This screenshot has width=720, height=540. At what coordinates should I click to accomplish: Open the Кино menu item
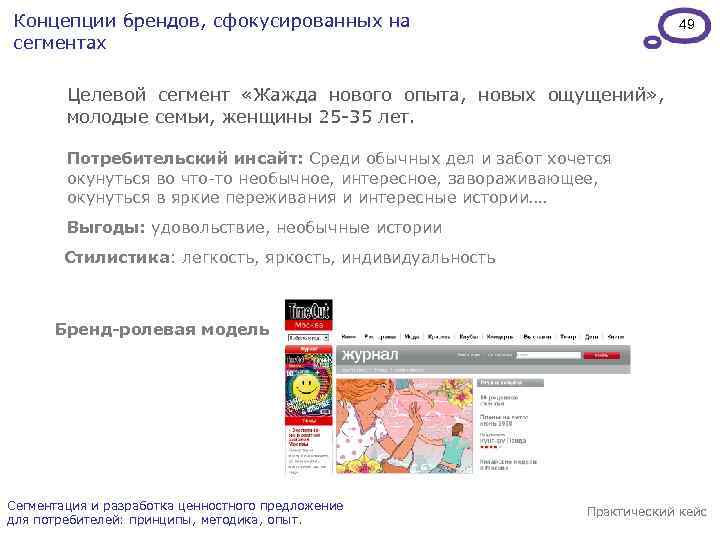pos(349,337)
